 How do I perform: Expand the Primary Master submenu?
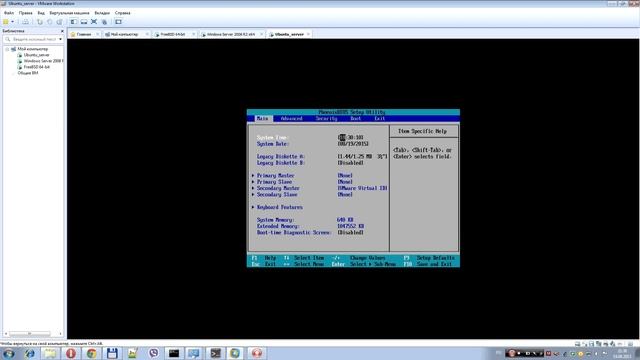(x=275, y=176)
